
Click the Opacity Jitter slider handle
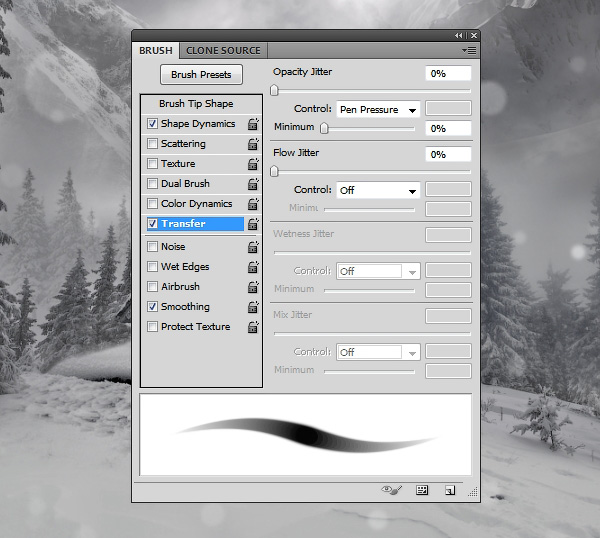pyautogui.click(x=274, y=90)
